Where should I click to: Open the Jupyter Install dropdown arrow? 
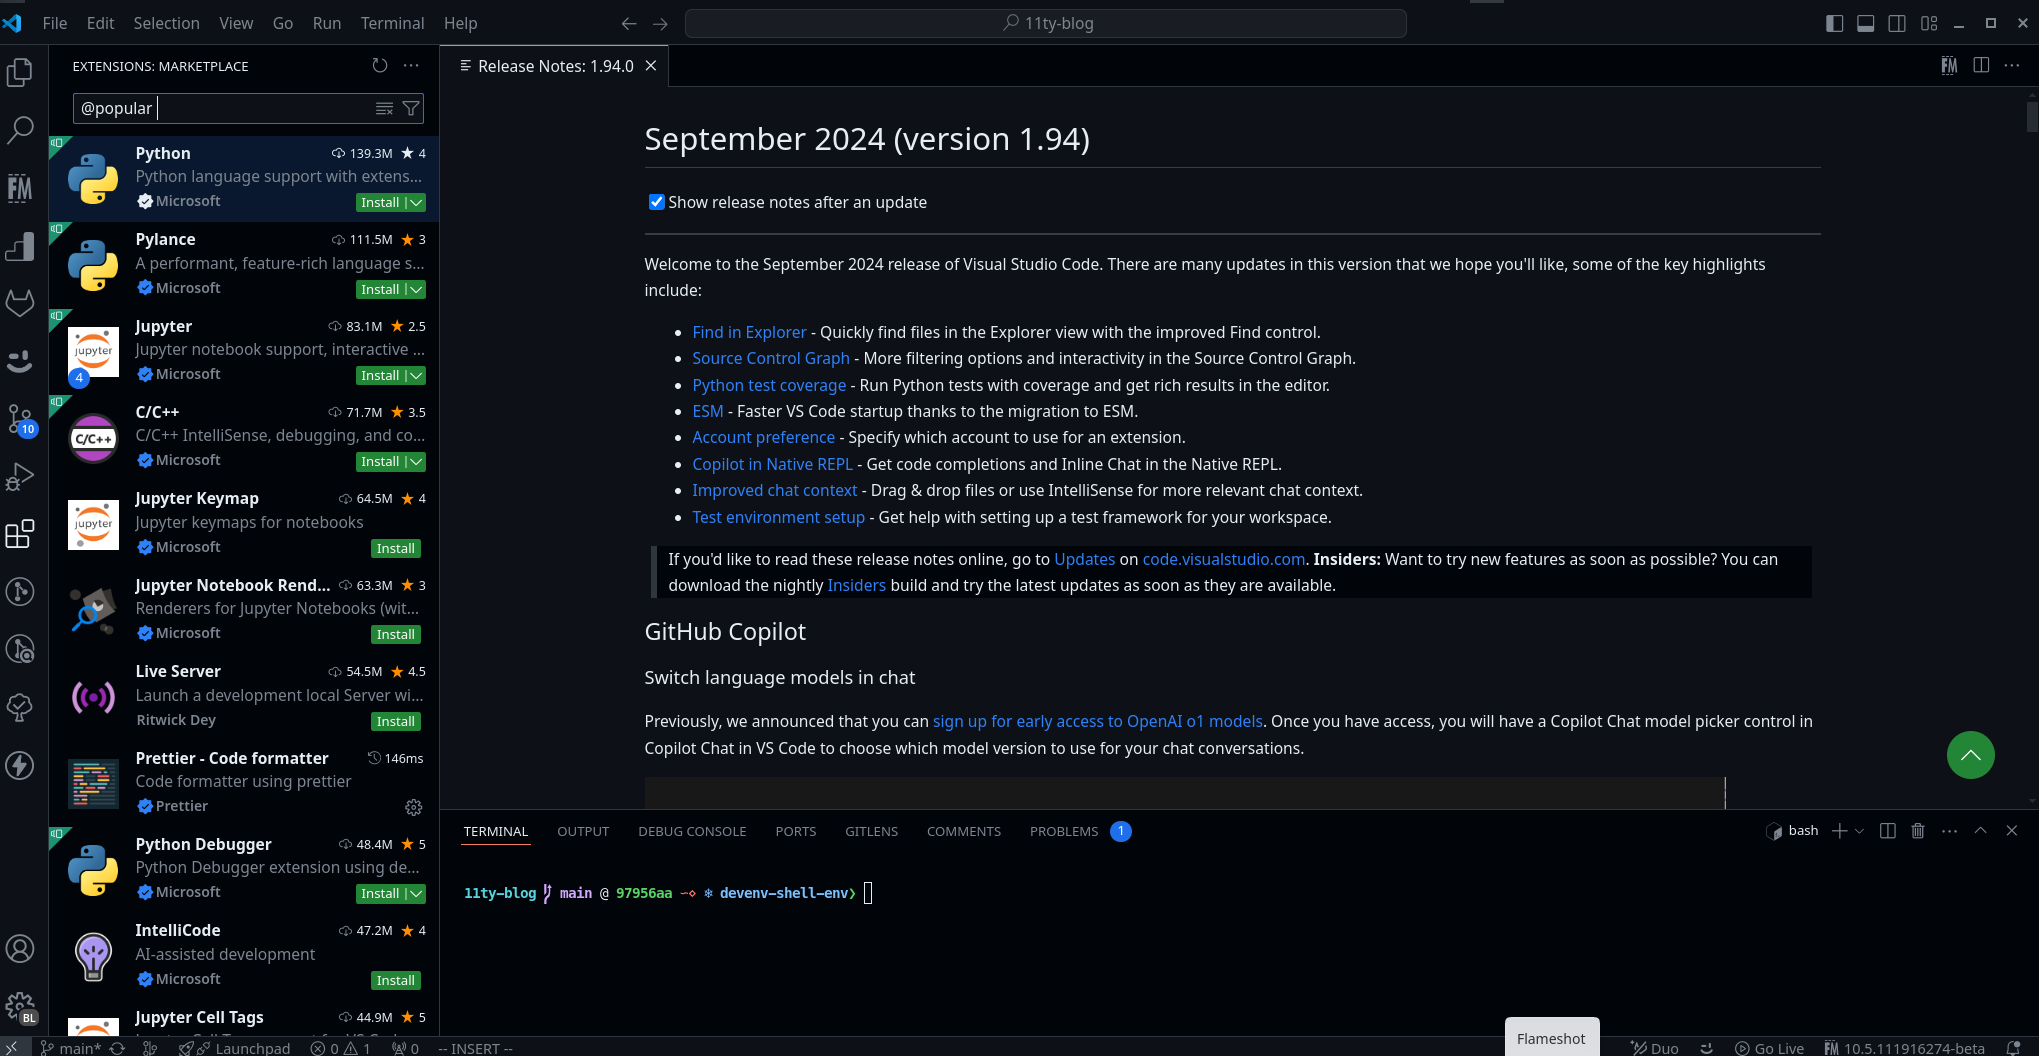pos(416,375)
